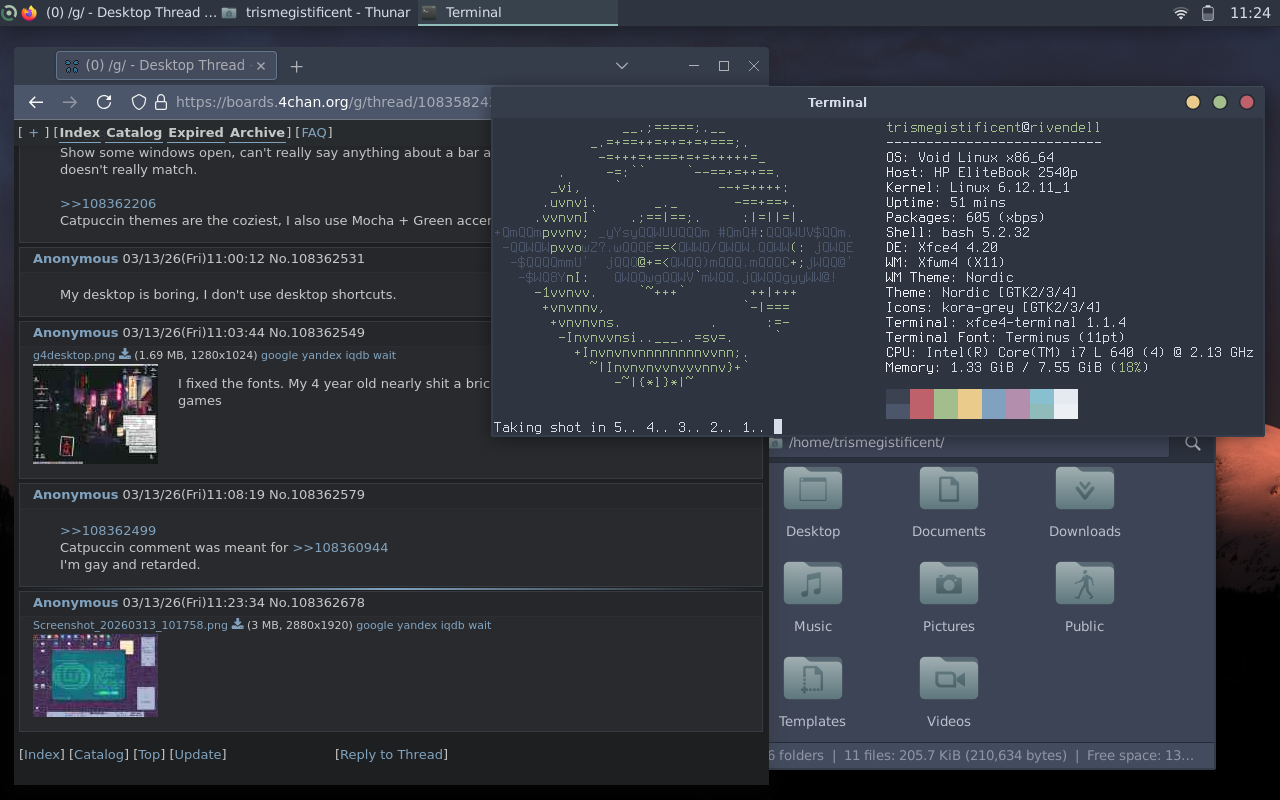Image resolution: width=1280 pixels, height=800 pixels.
Task: Open the Catalog link in top navigation
Action: 134,132
